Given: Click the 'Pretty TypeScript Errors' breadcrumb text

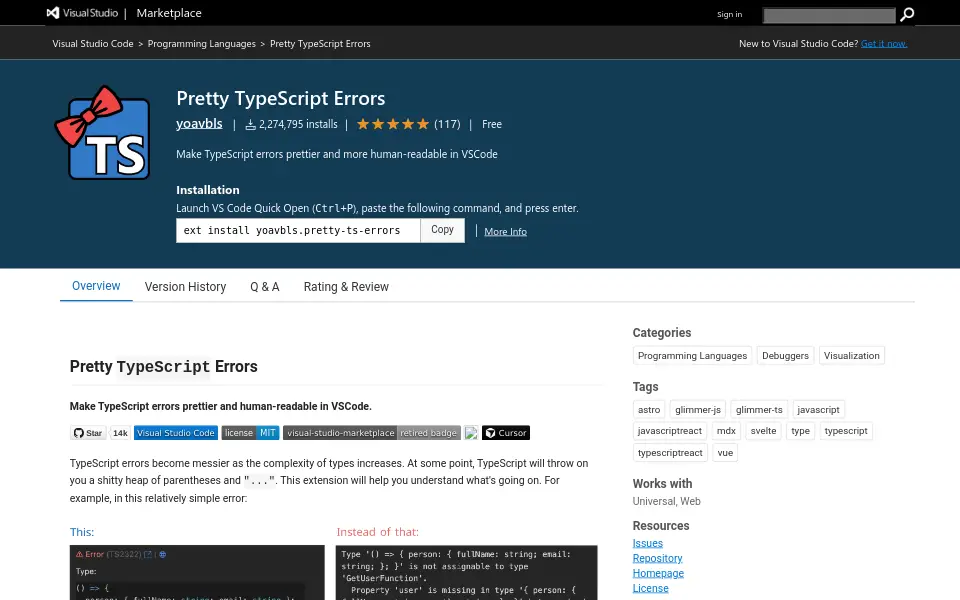Looking at the screenshot, I should pos(320,43).
